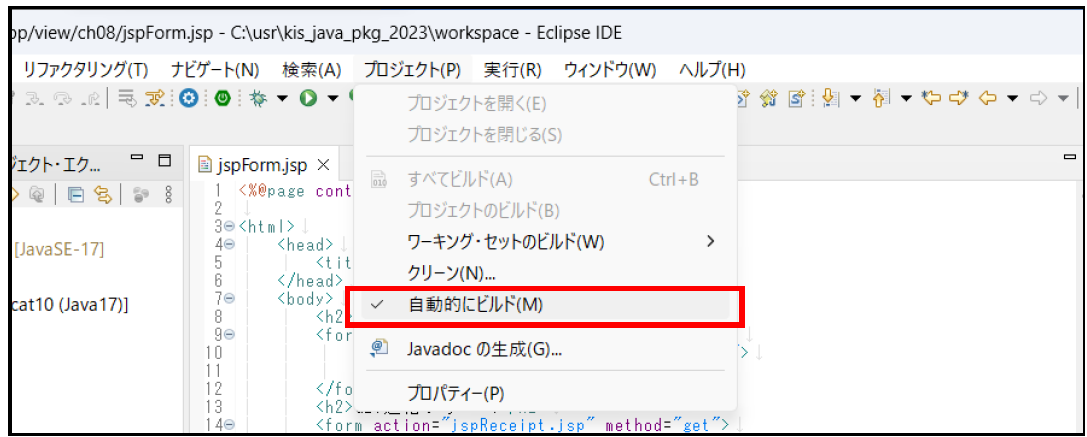Open the Run dropdown arrow

tap(333, 98)
